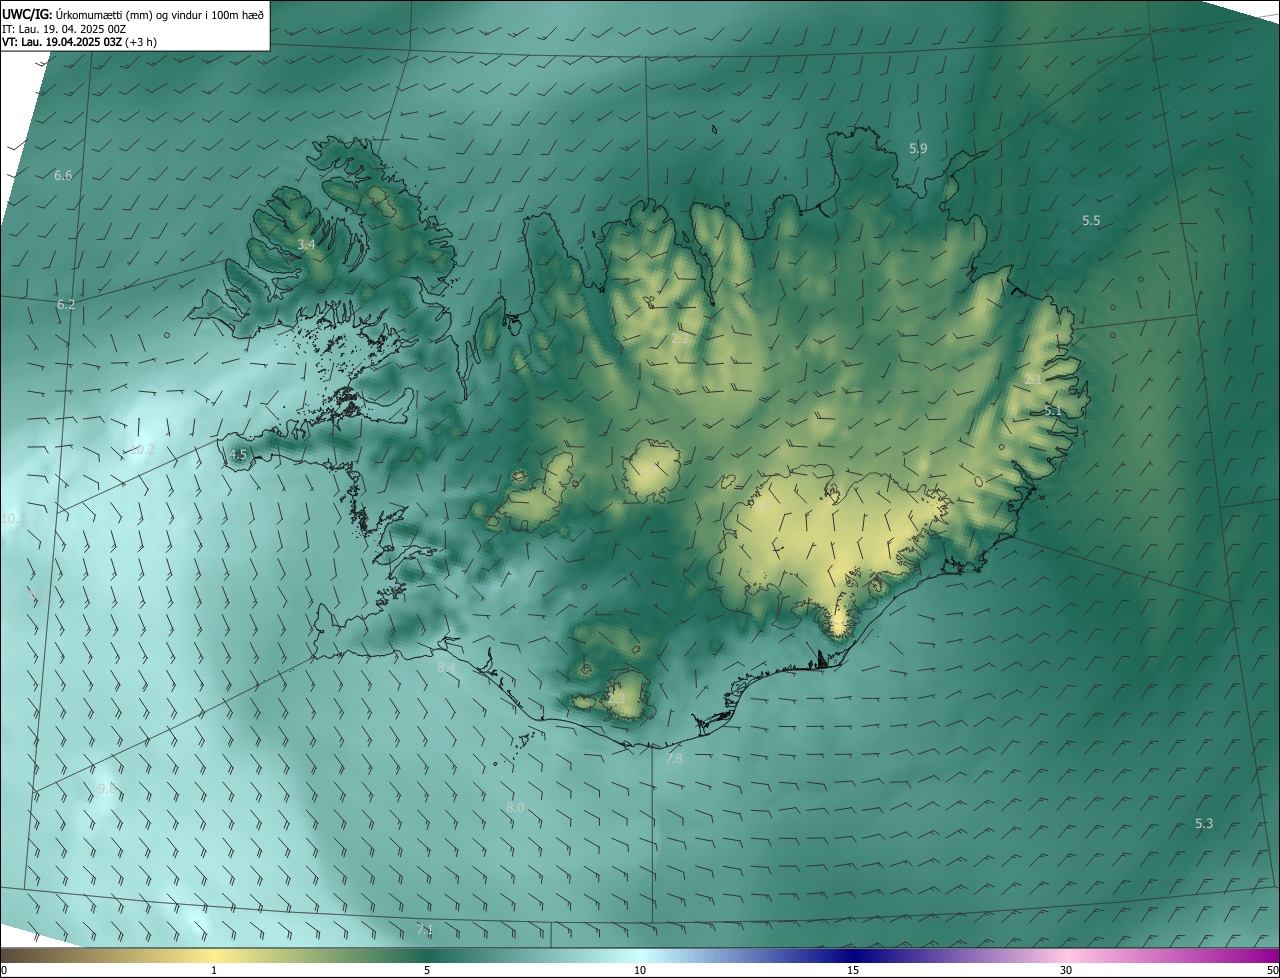
Task: Click the 5.5 map value
Action: point(1091,221)
